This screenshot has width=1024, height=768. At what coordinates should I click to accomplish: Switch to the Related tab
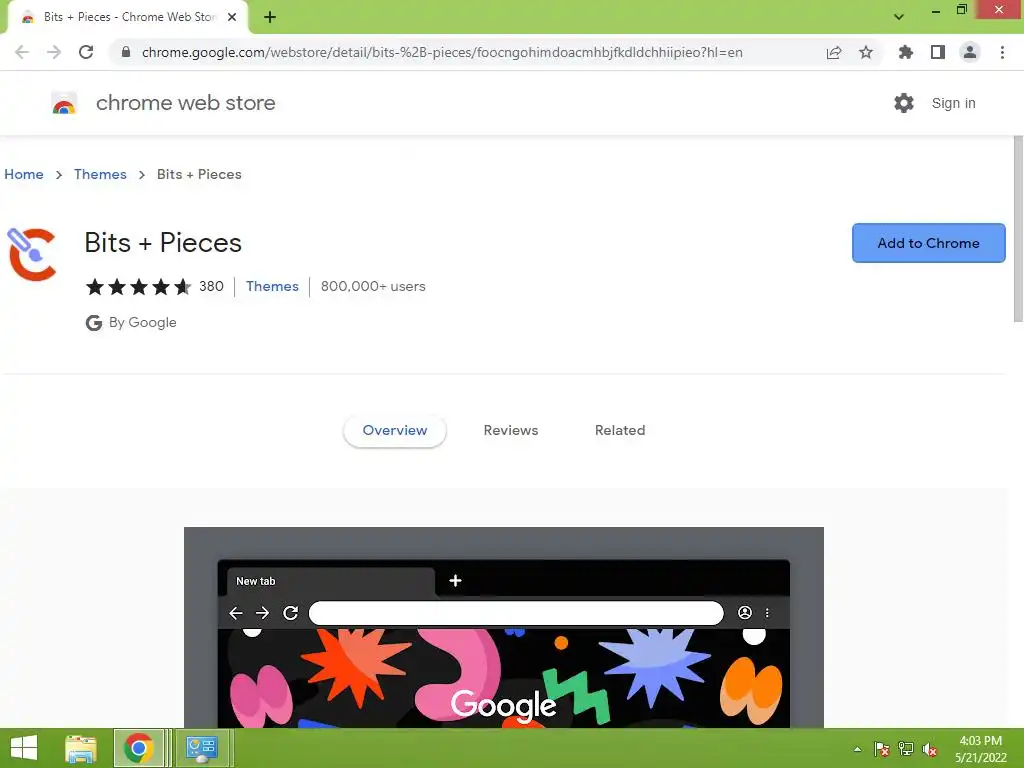[620, 430]
